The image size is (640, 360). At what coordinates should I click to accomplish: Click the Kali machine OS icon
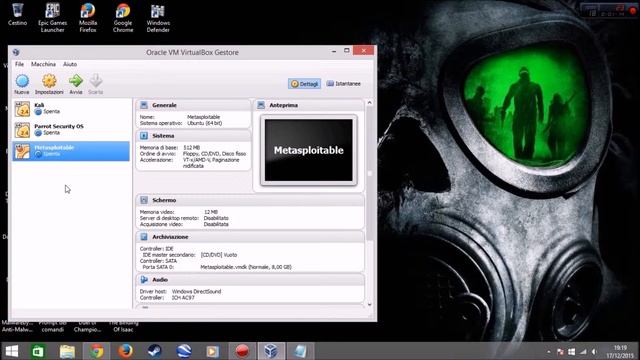tap(22, 109)
